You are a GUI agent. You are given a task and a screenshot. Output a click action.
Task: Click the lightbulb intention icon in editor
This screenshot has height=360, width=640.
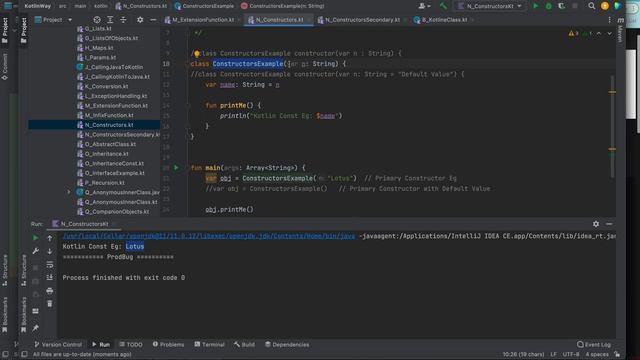point(197,53)
